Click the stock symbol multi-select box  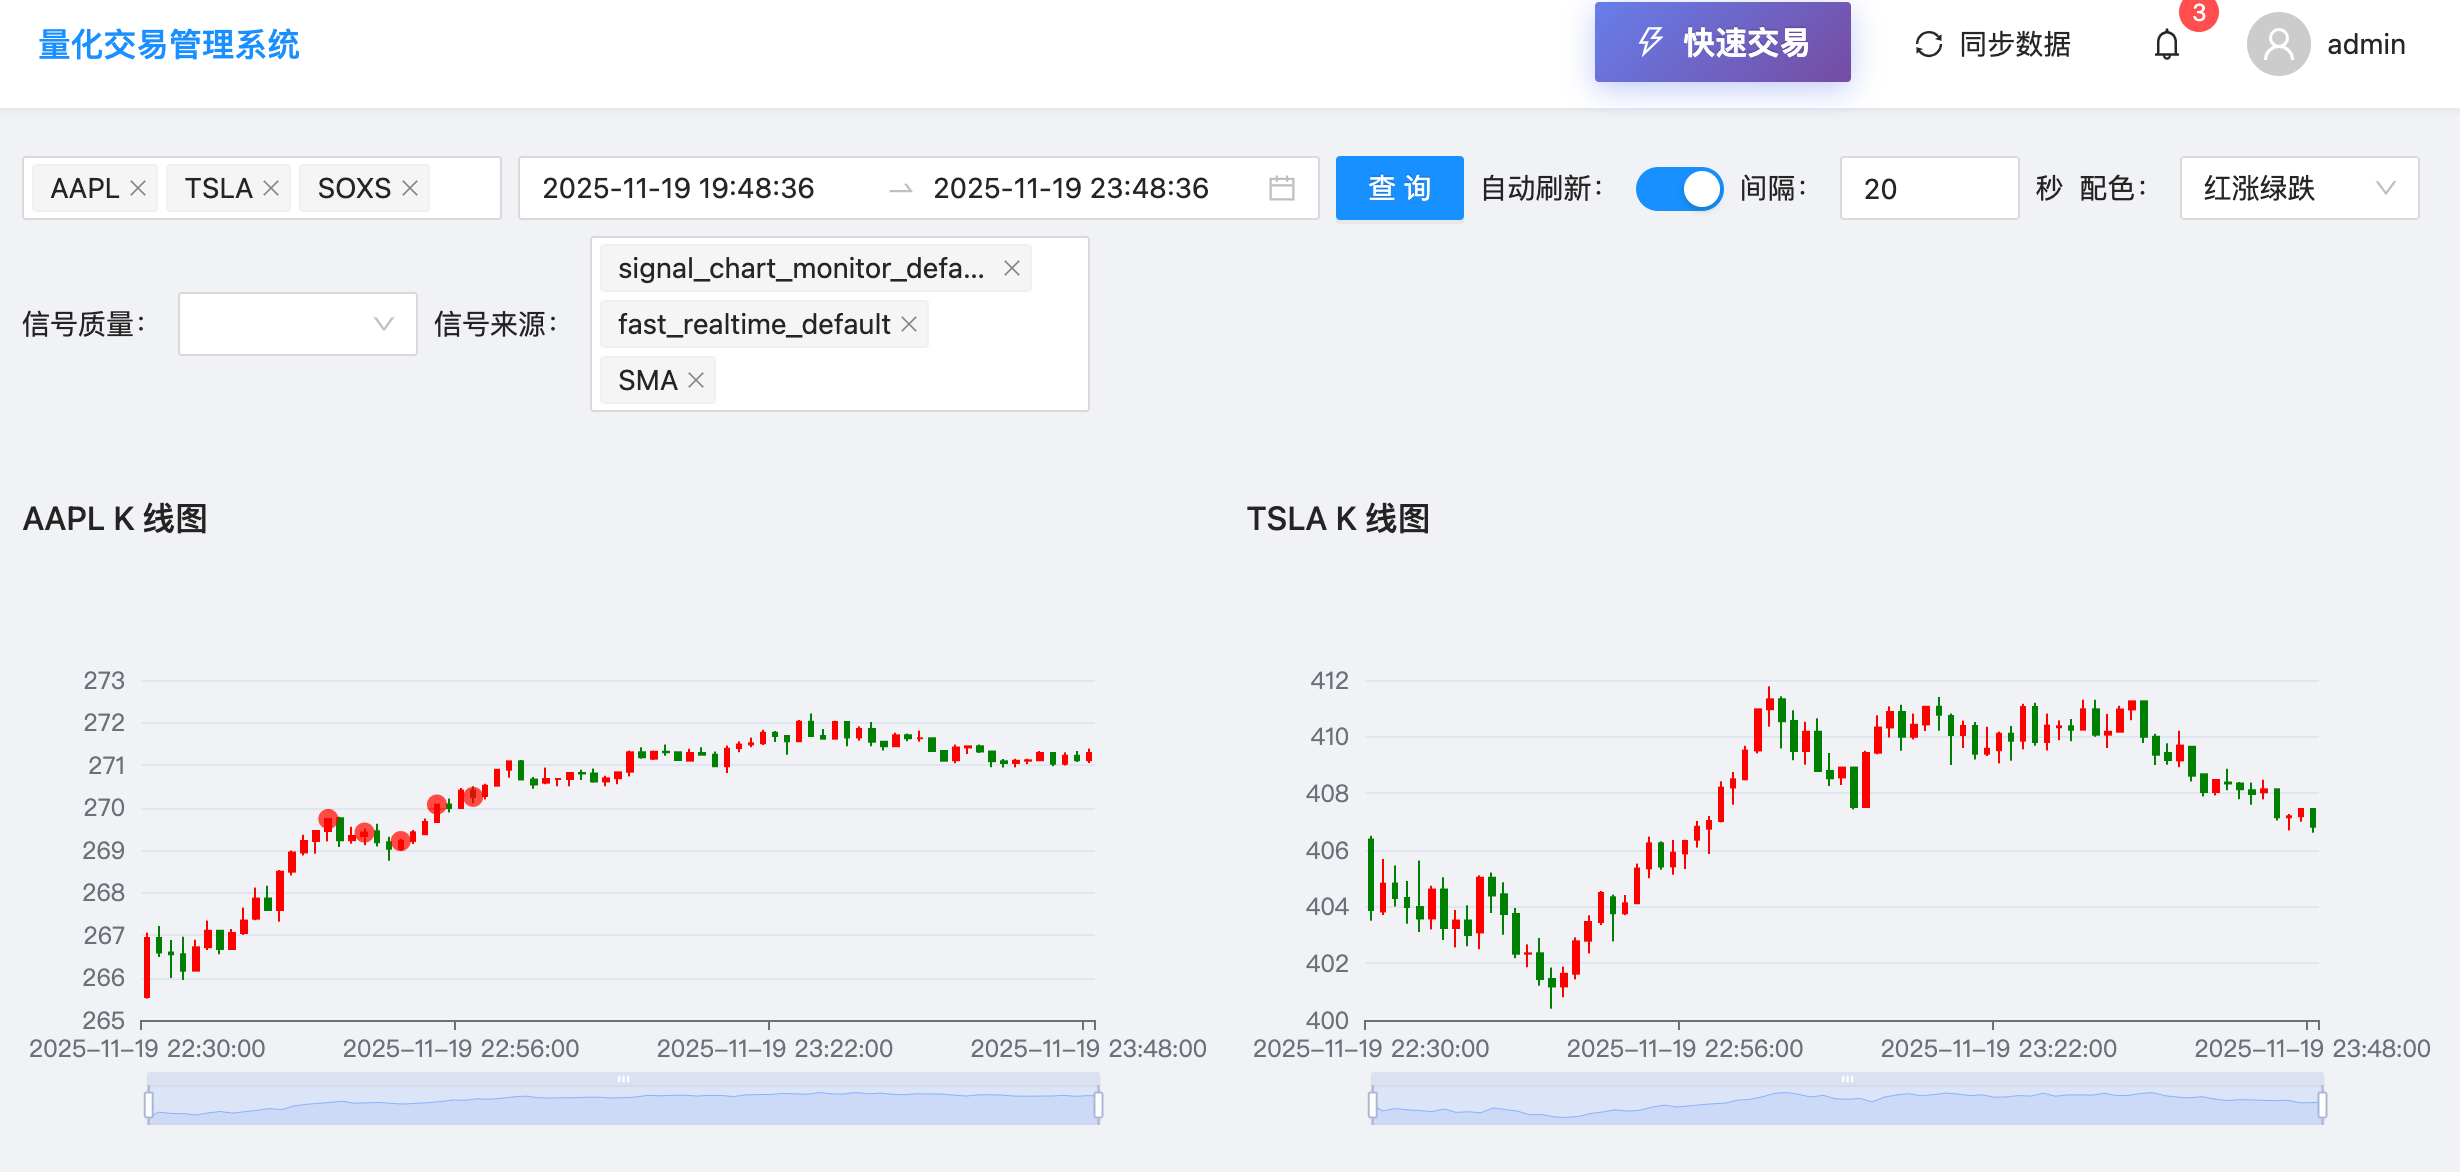[262, 188]
